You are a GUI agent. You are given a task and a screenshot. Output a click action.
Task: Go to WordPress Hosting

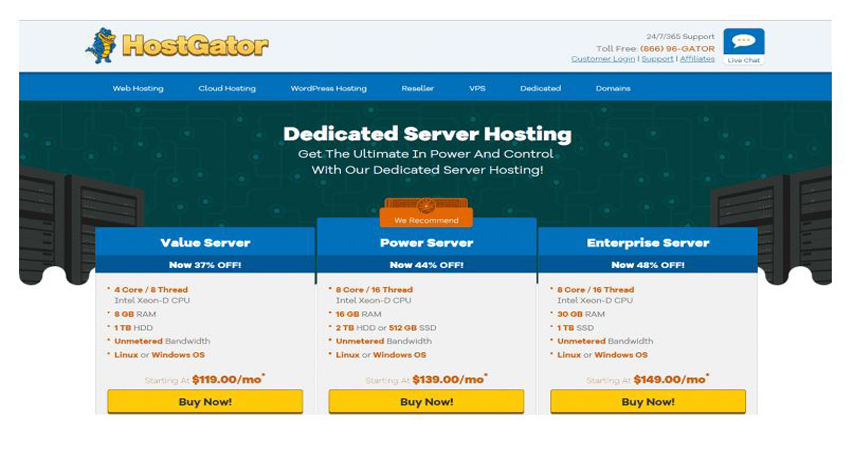pos(329,88)
